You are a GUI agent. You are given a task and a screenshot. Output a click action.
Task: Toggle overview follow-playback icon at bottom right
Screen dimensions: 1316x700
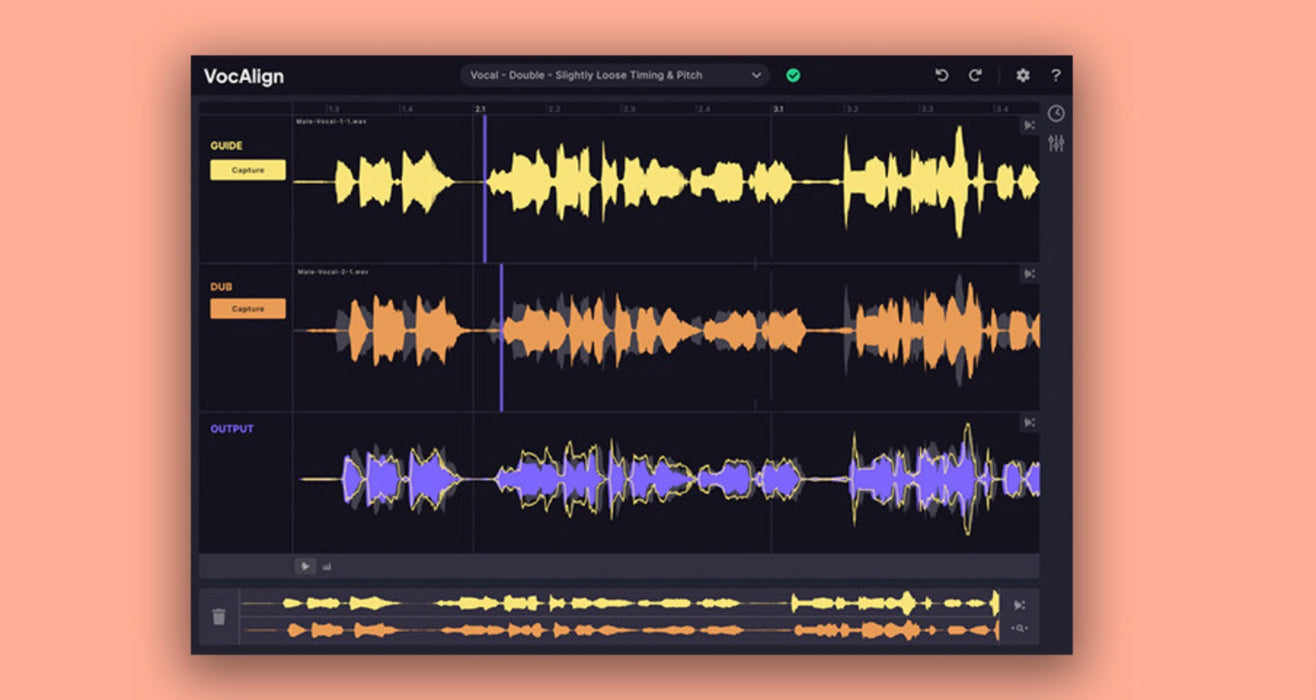[x=1020, y=605]
